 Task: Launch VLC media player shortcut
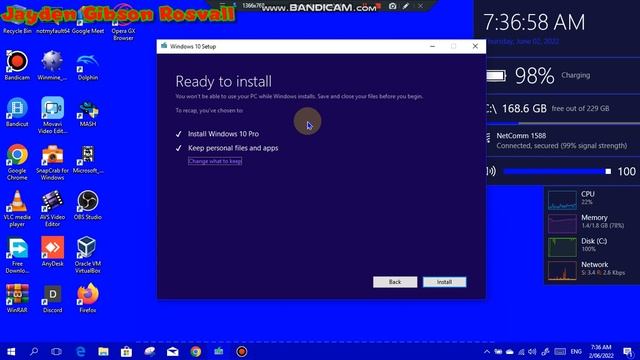pos(17,208)
